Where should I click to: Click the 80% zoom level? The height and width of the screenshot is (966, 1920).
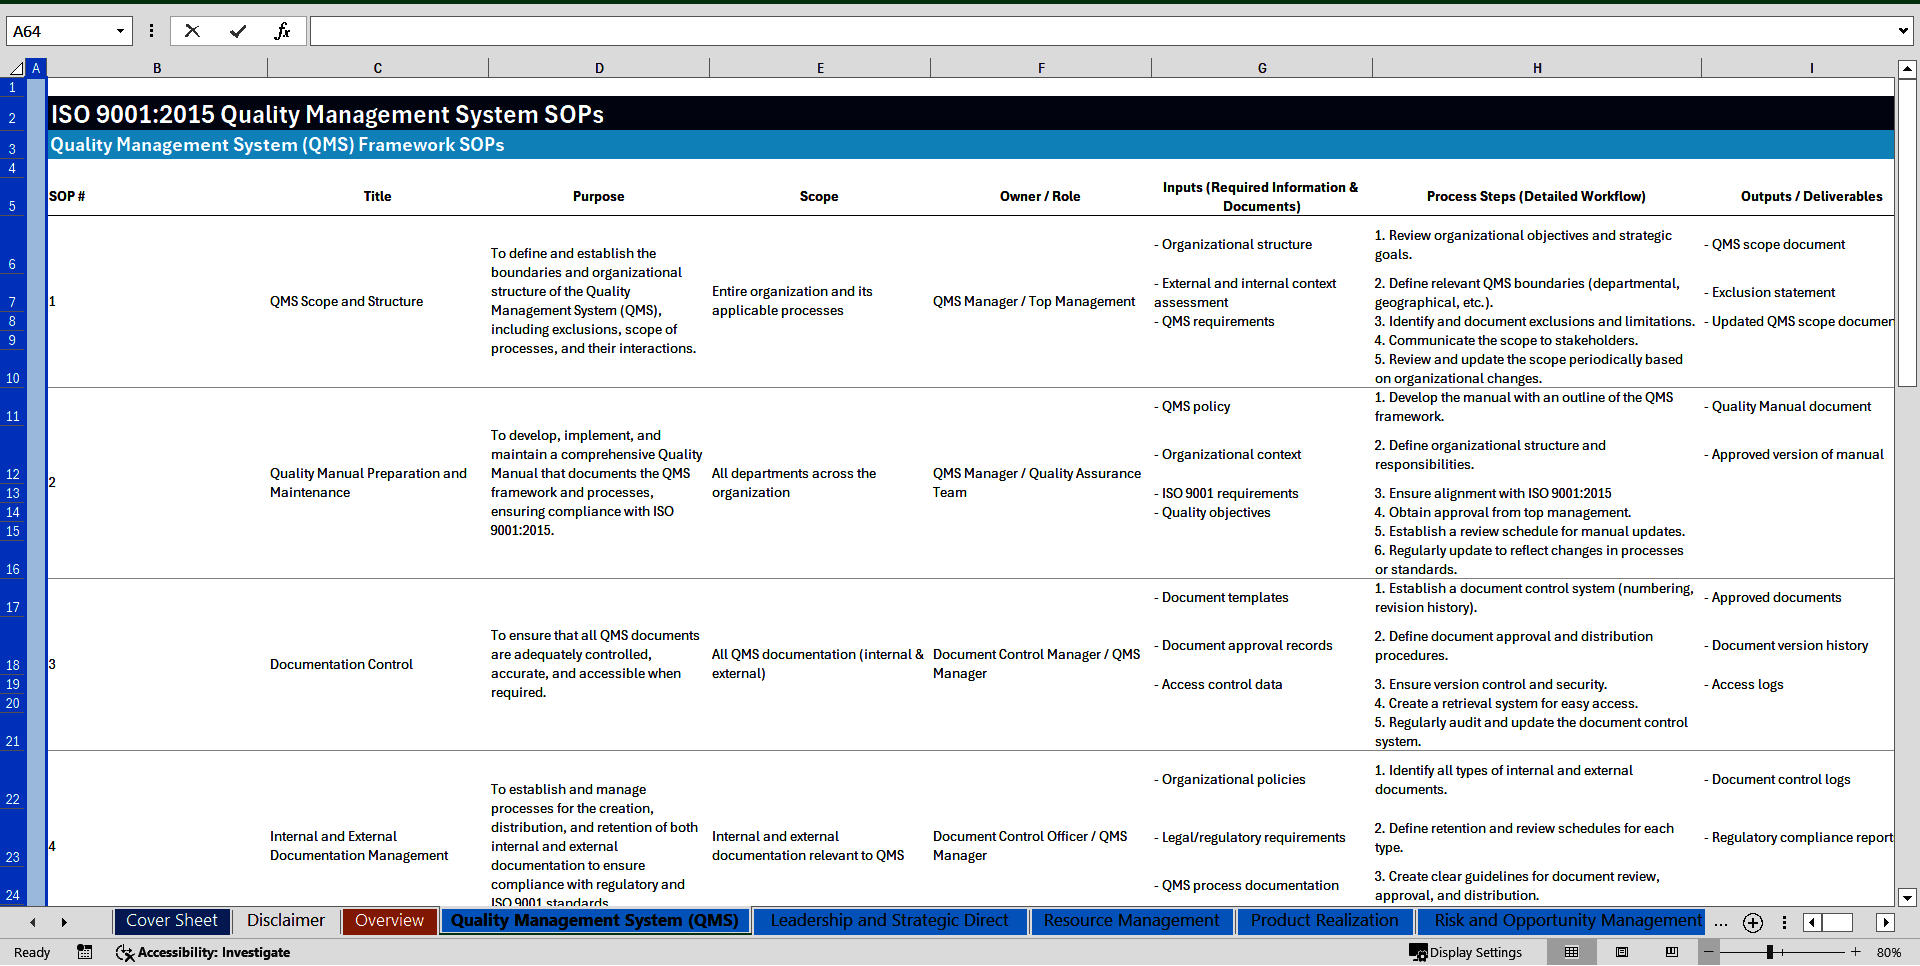[1888, 952]
